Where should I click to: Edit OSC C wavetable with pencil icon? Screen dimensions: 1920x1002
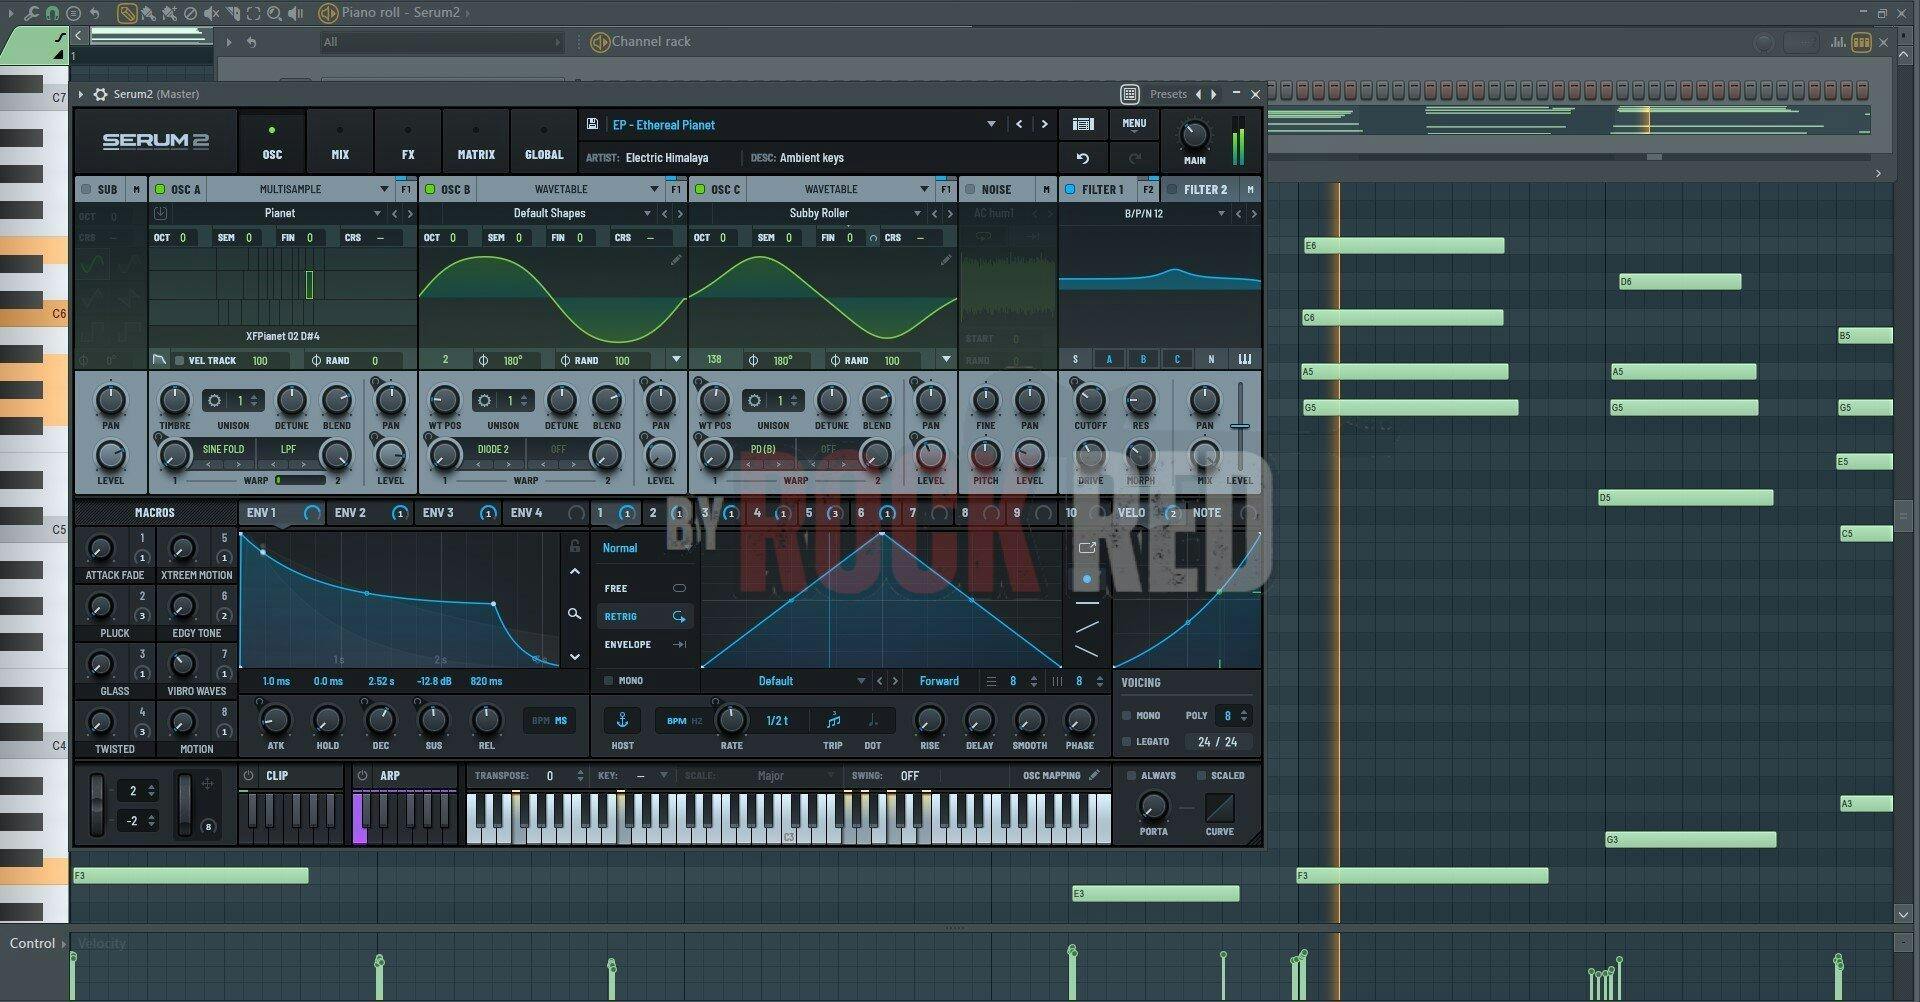tap(946, 260)
